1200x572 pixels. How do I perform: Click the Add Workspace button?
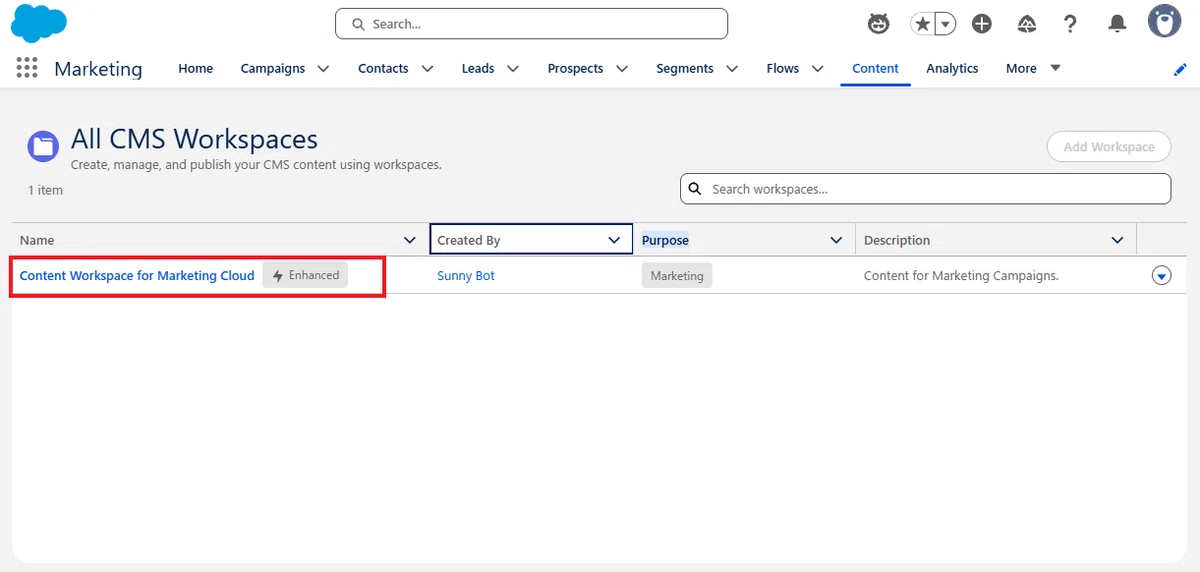(x=1108, y=147)
